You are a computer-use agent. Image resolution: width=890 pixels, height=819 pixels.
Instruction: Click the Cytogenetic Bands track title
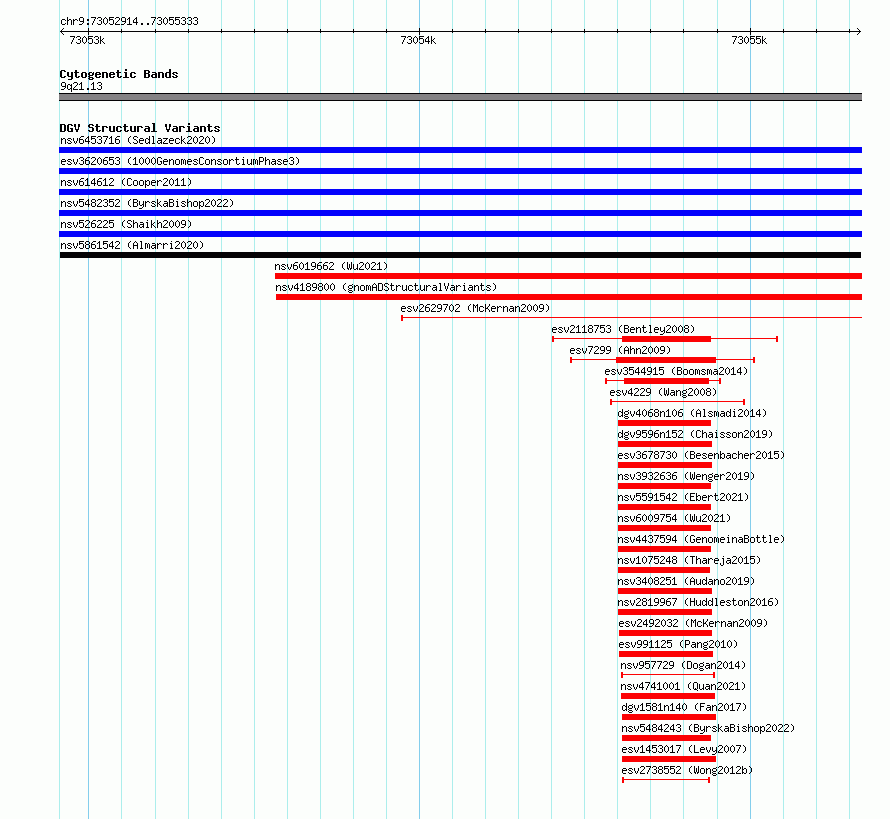pyautogui.click(x=119, y=74)
